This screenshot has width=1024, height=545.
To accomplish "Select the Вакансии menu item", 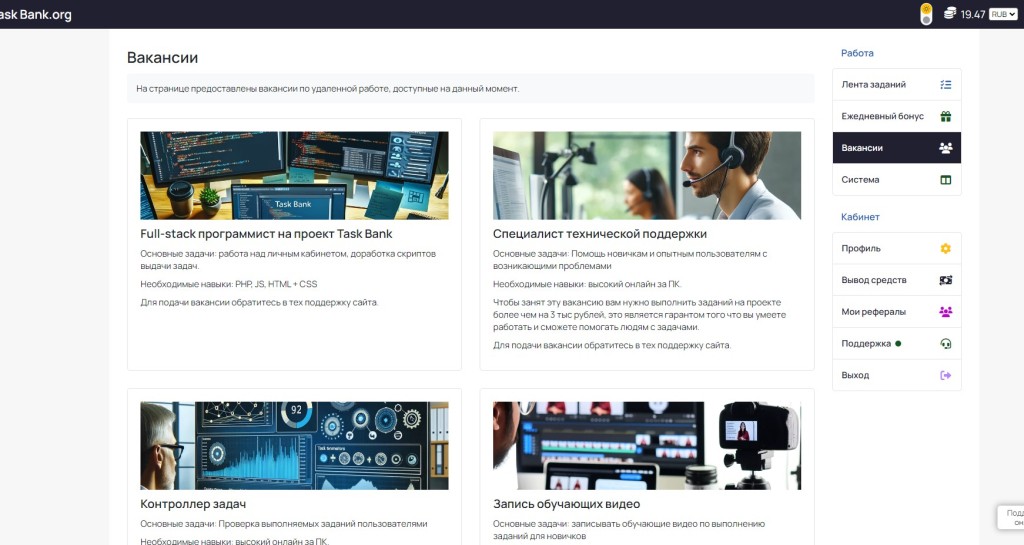I will point(896,148).
